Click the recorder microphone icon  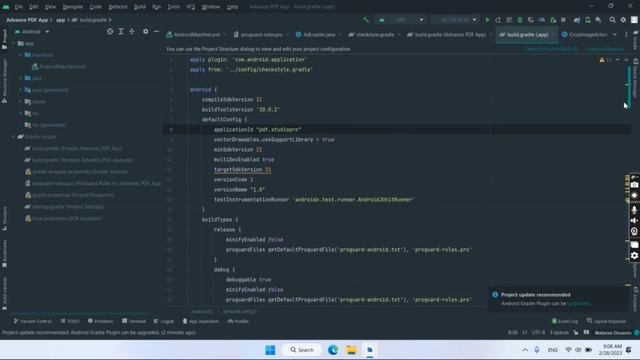(x=634, y=209)
